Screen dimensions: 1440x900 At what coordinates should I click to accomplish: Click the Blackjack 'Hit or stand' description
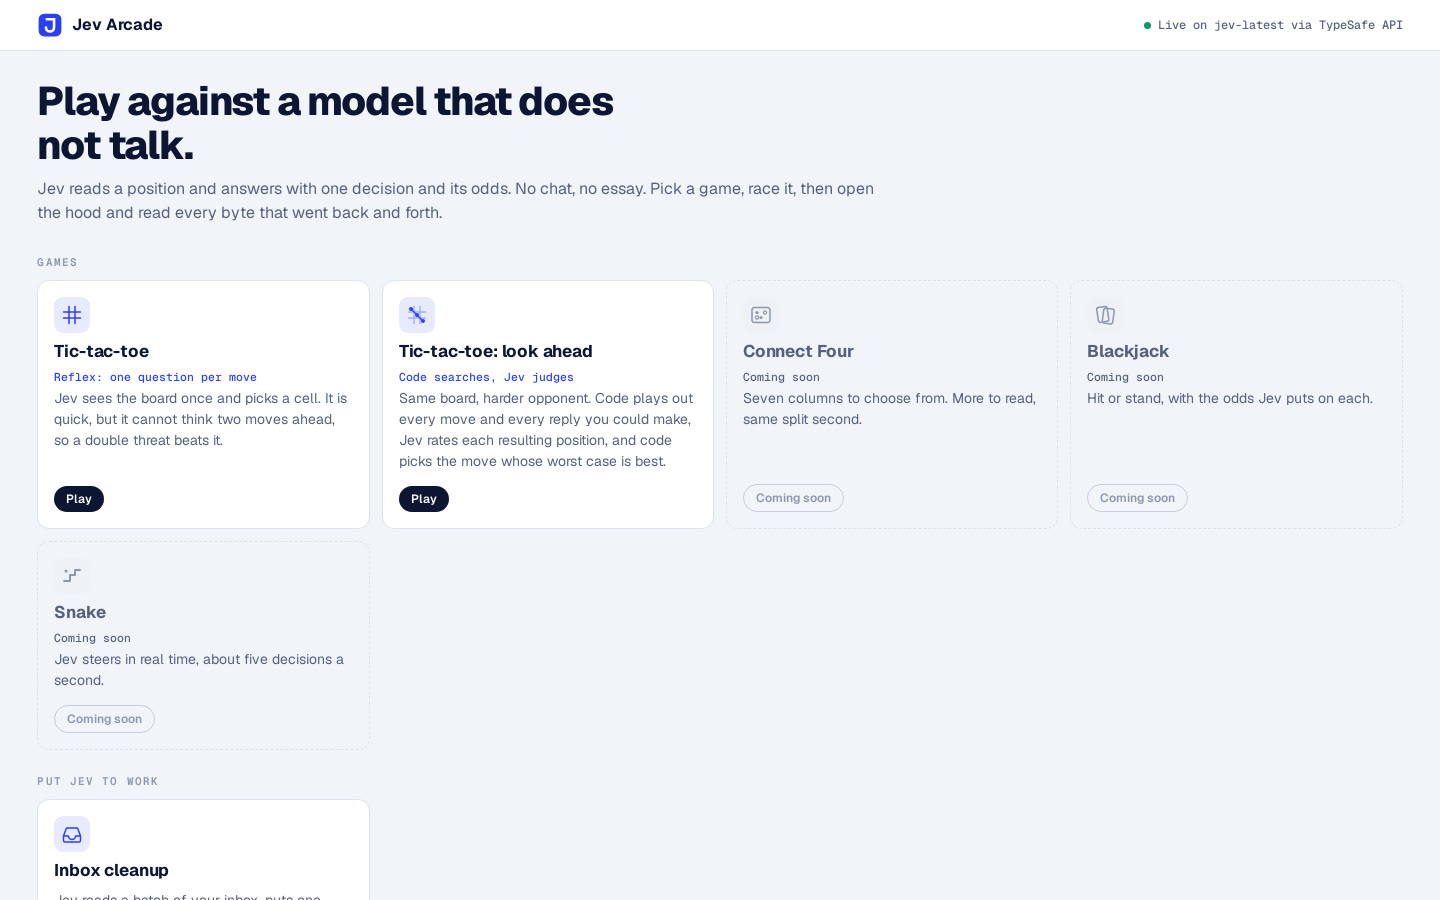[x=1230, y=398]
